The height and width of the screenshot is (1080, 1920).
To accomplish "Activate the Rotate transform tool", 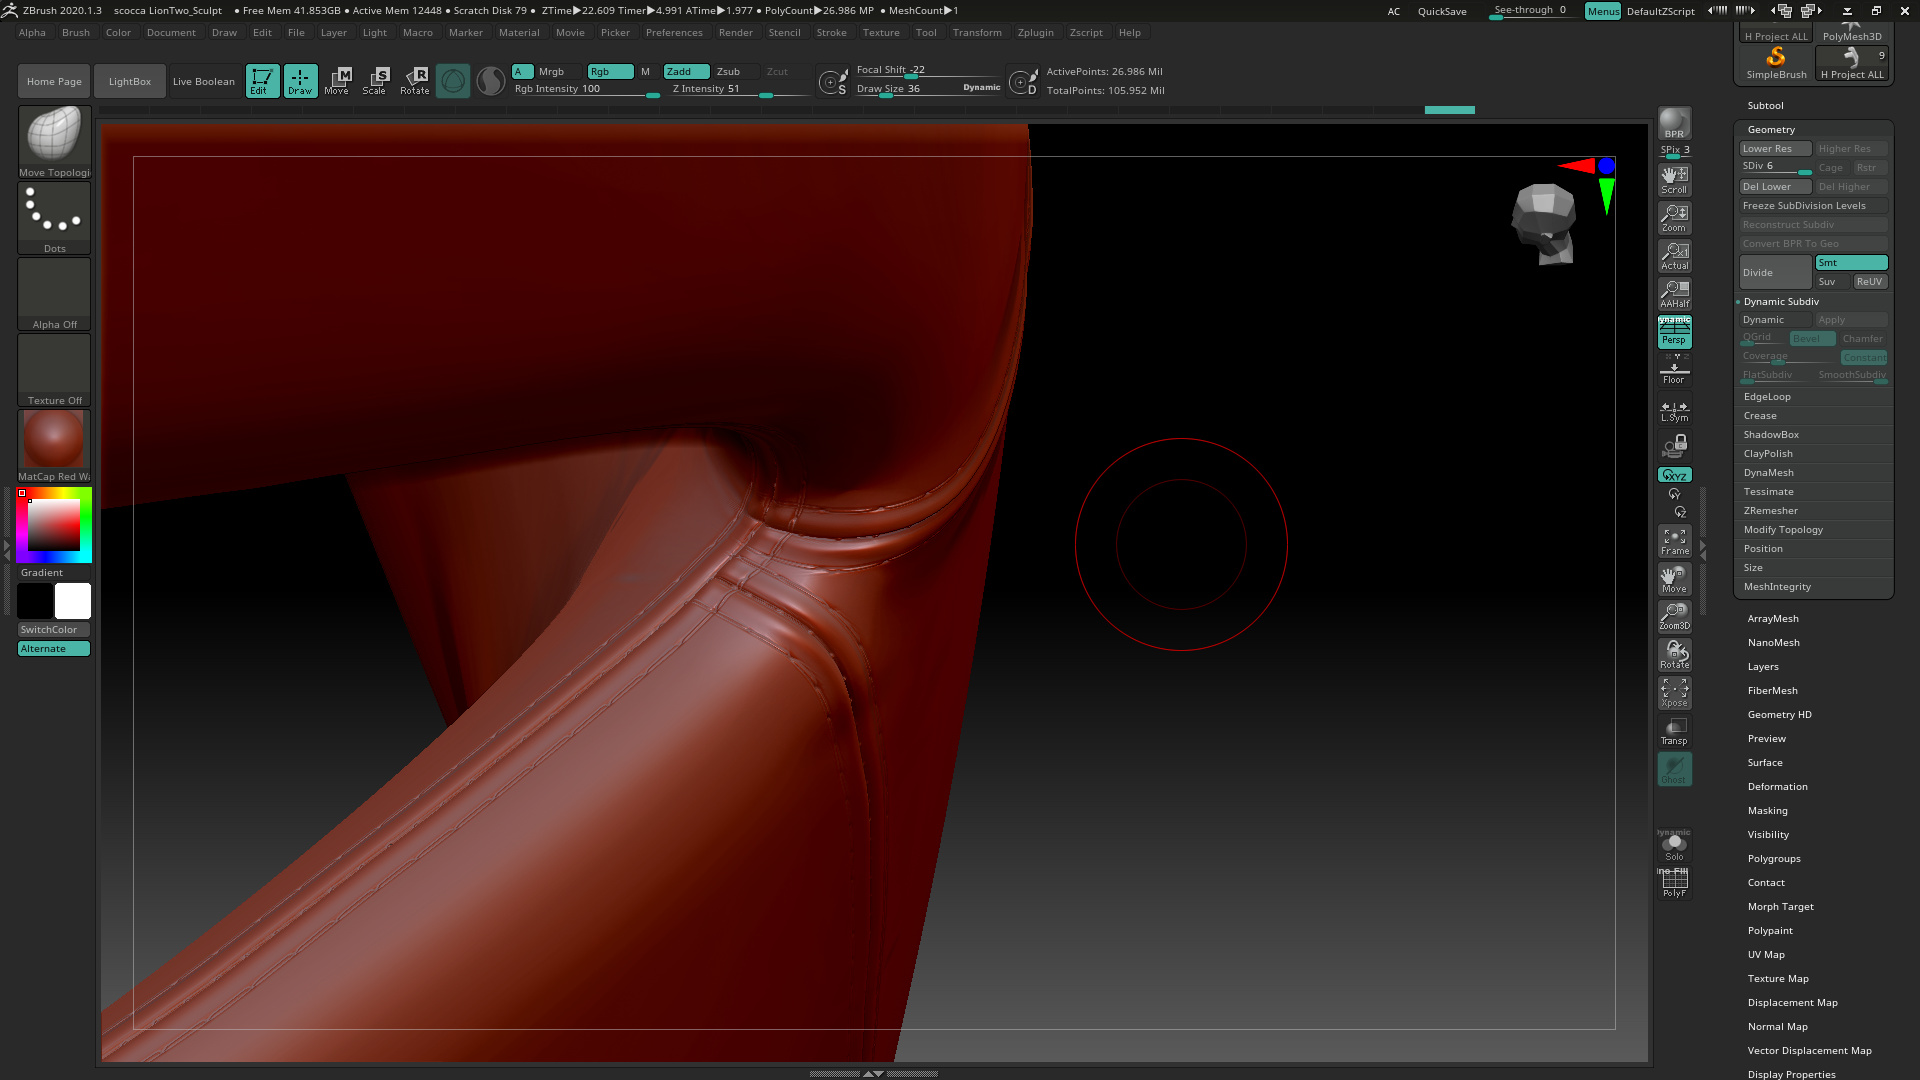I will coord(414,80).
